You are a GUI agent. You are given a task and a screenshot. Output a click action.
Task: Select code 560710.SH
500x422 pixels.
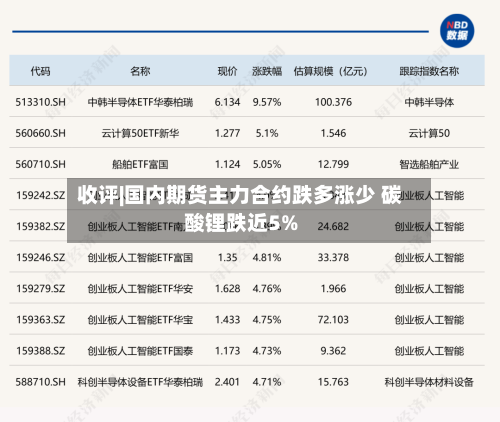40,164
